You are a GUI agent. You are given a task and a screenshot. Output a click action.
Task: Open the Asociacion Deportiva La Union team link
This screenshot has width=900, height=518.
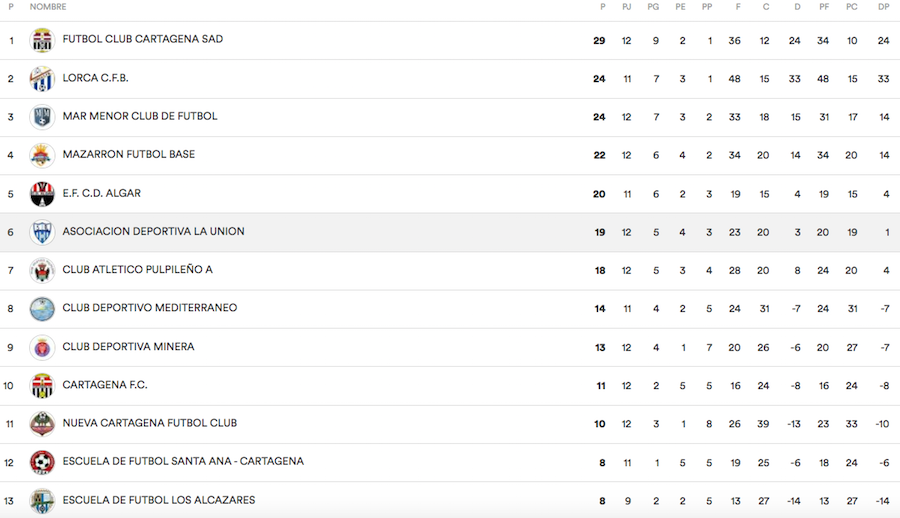point(153,232)
